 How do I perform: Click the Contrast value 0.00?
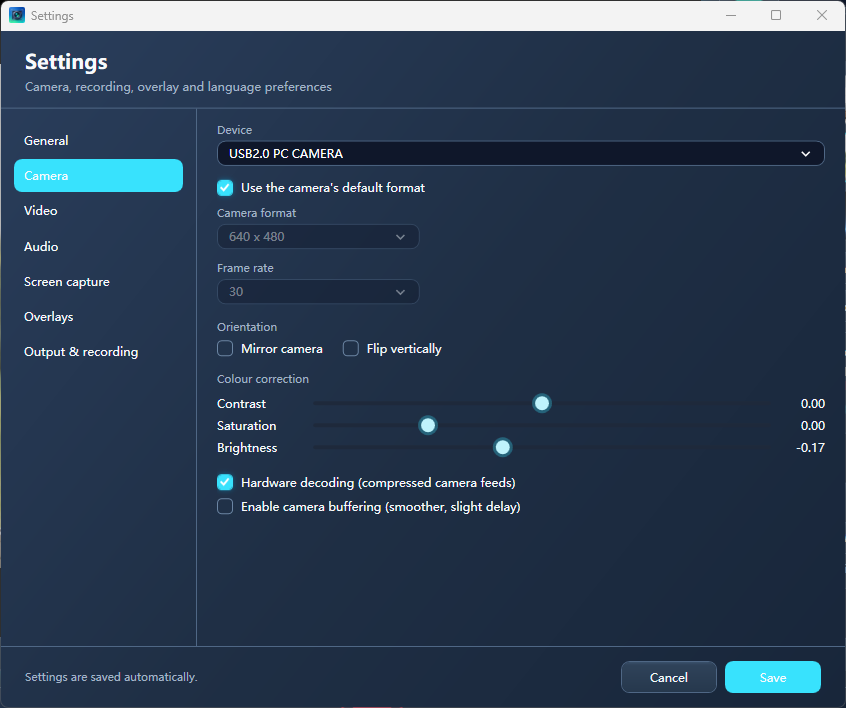(813, 404)
